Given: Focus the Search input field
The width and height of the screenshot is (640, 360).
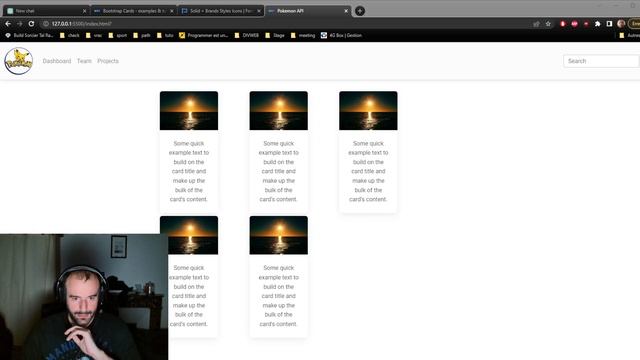Looking at the screenshot, I should coord(601,61).
